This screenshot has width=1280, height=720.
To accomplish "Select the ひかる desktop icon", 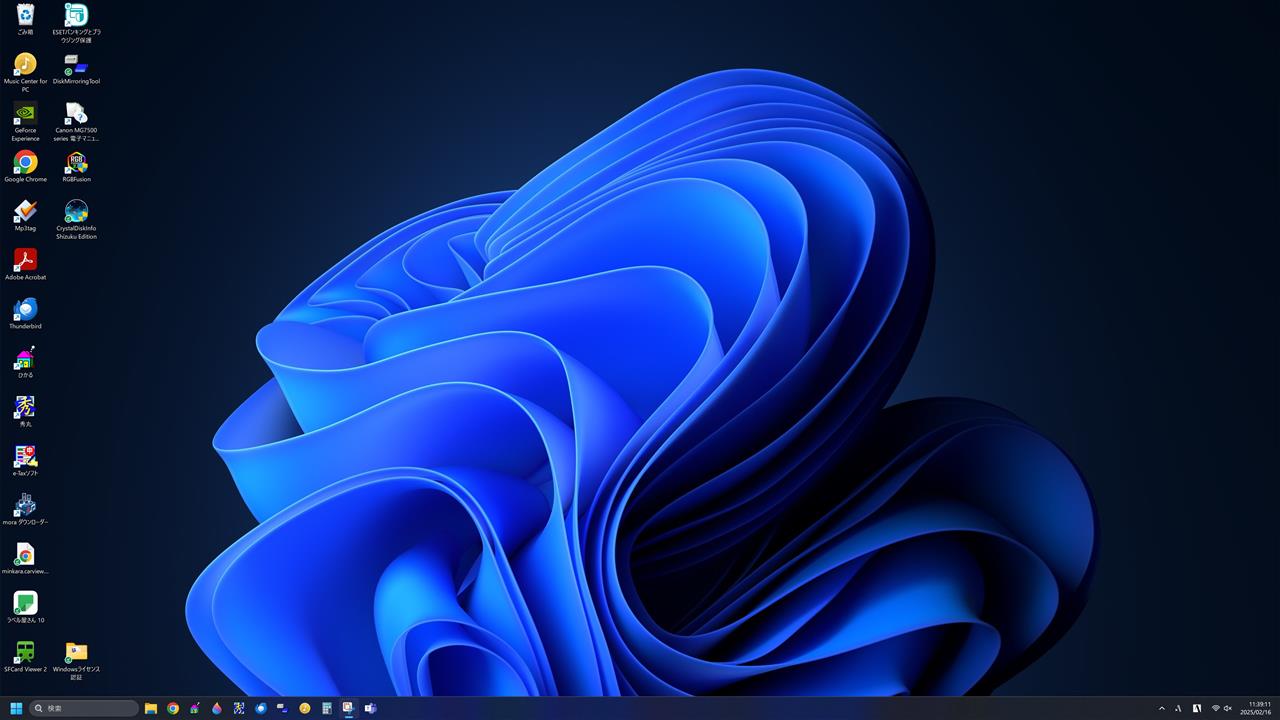I will [x=25, y=362].
